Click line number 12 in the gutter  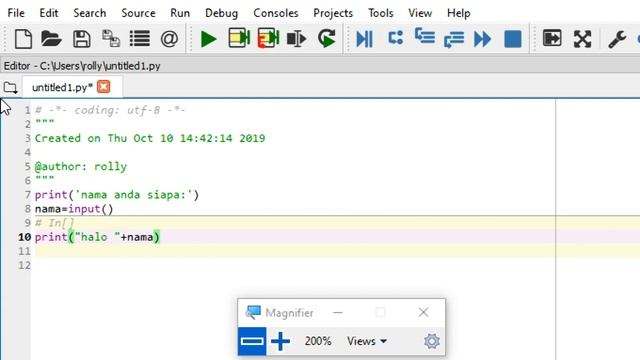pos(24,265)
